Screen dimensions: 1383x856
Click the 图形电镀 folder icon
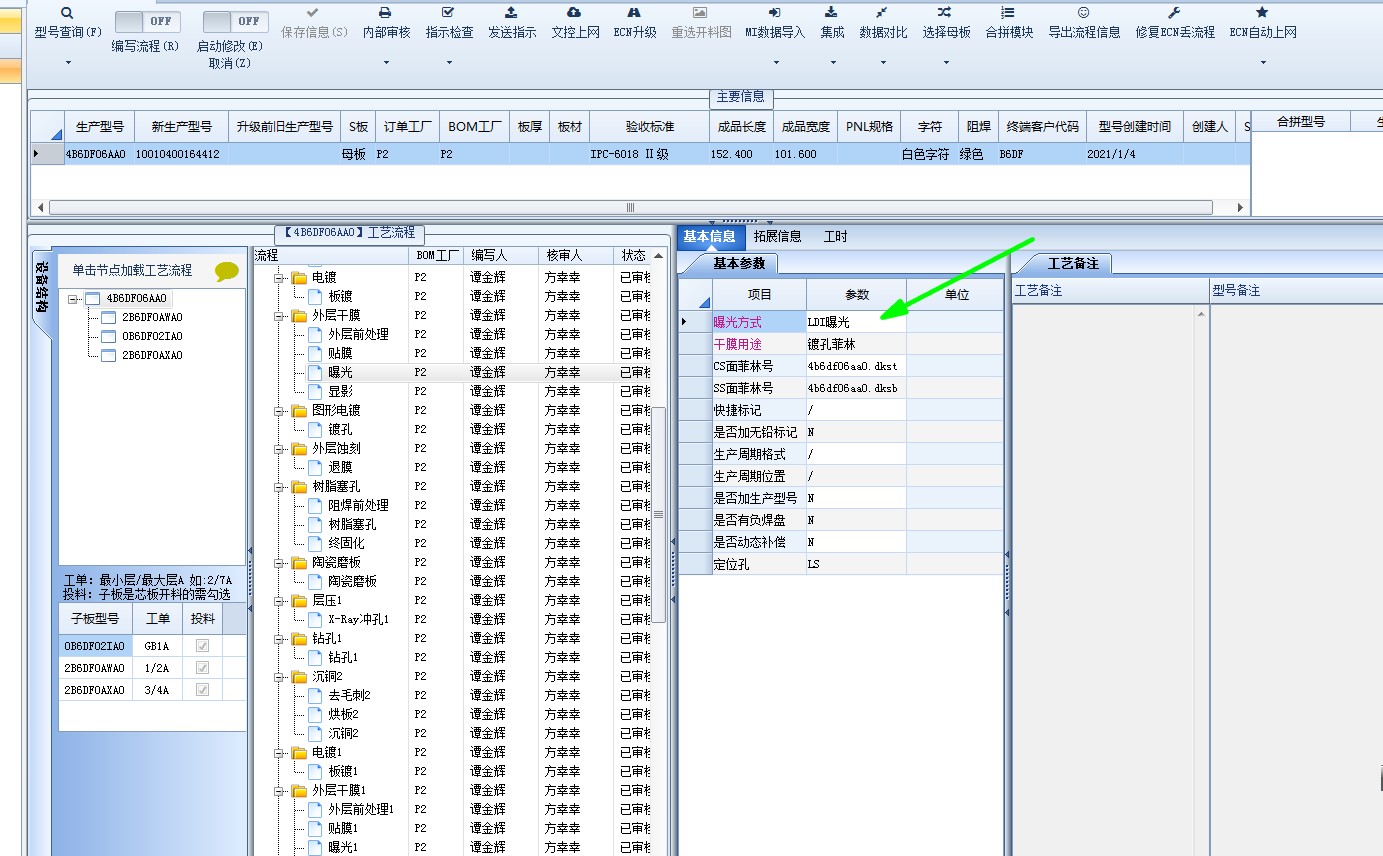tap(299, 410)
